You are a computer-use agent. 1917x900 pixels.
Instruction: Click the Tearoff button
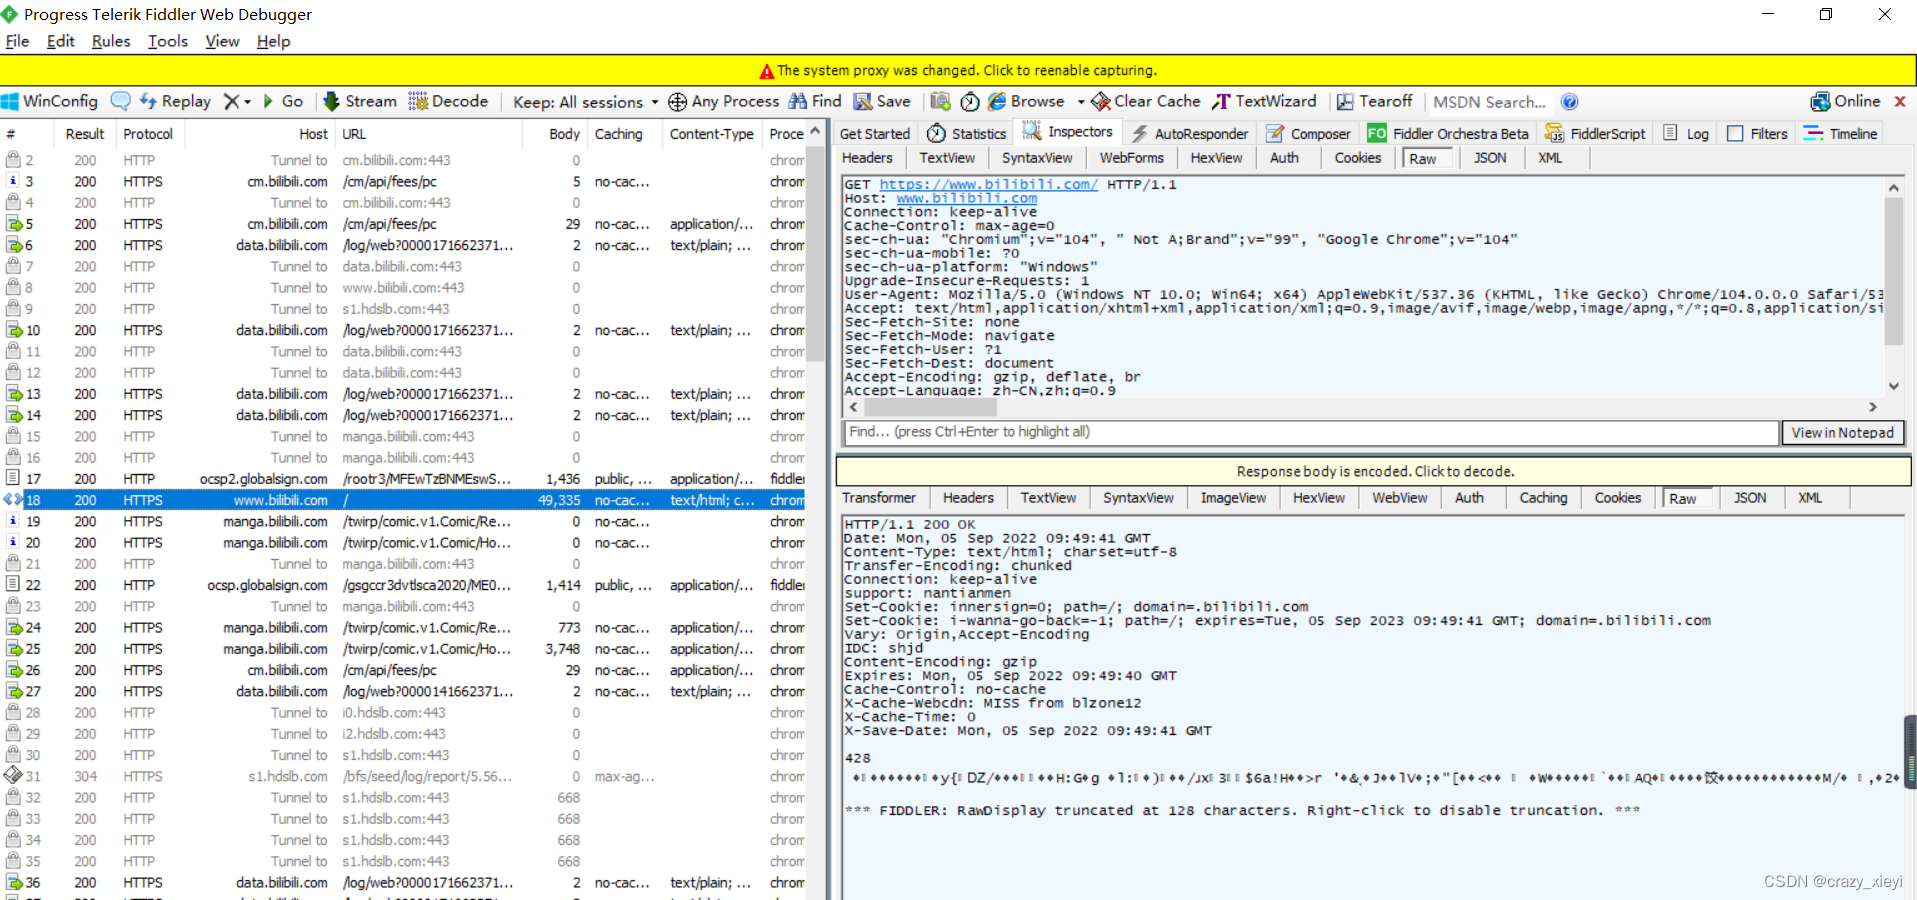click(1375, 102)
